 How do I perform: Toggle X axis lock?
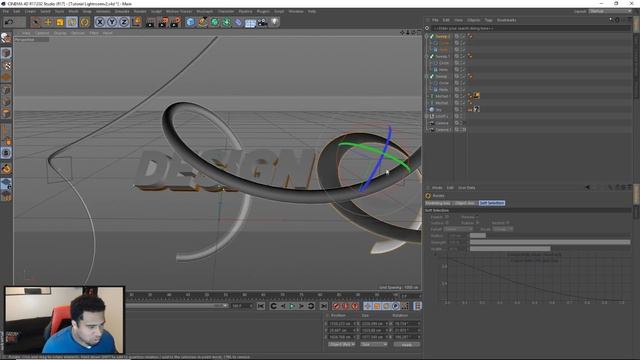point(100,22)
